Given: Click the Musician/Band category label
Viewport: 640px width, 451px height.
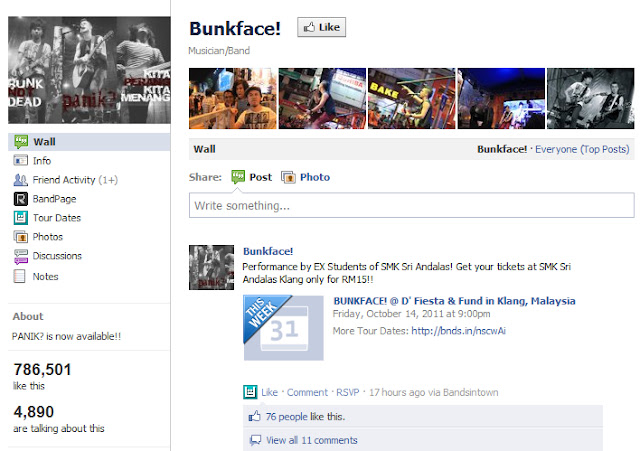Looking at the screenshot, I should [x=219, y=51].
